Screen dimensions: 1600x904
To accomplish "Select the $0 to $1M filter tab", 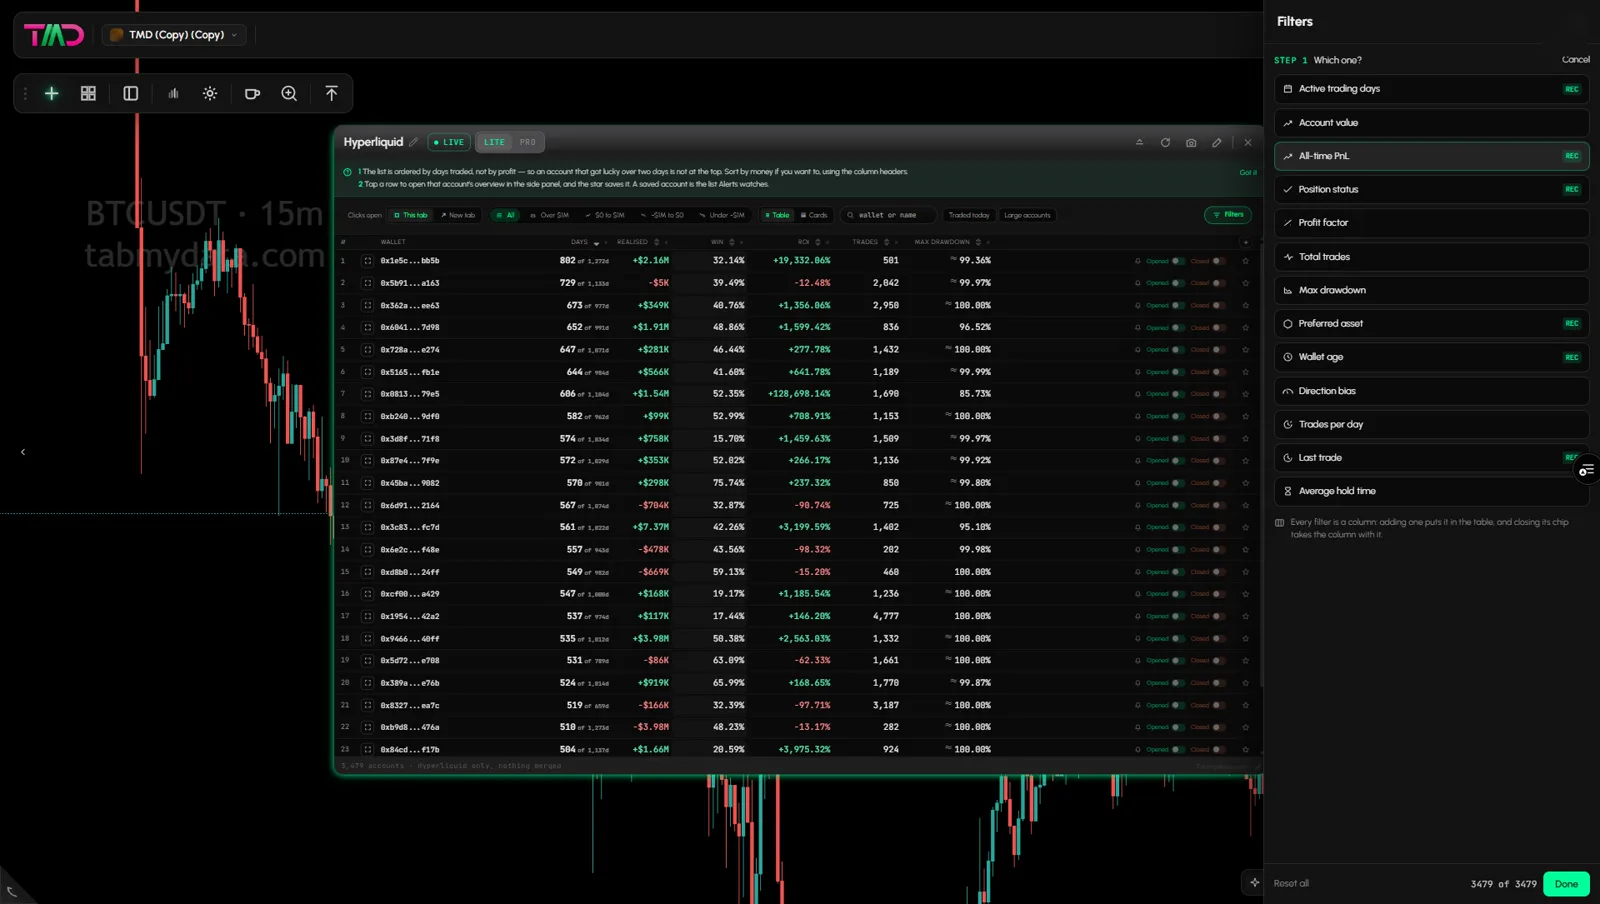I will pyautogui.click(x=604, y=215).
